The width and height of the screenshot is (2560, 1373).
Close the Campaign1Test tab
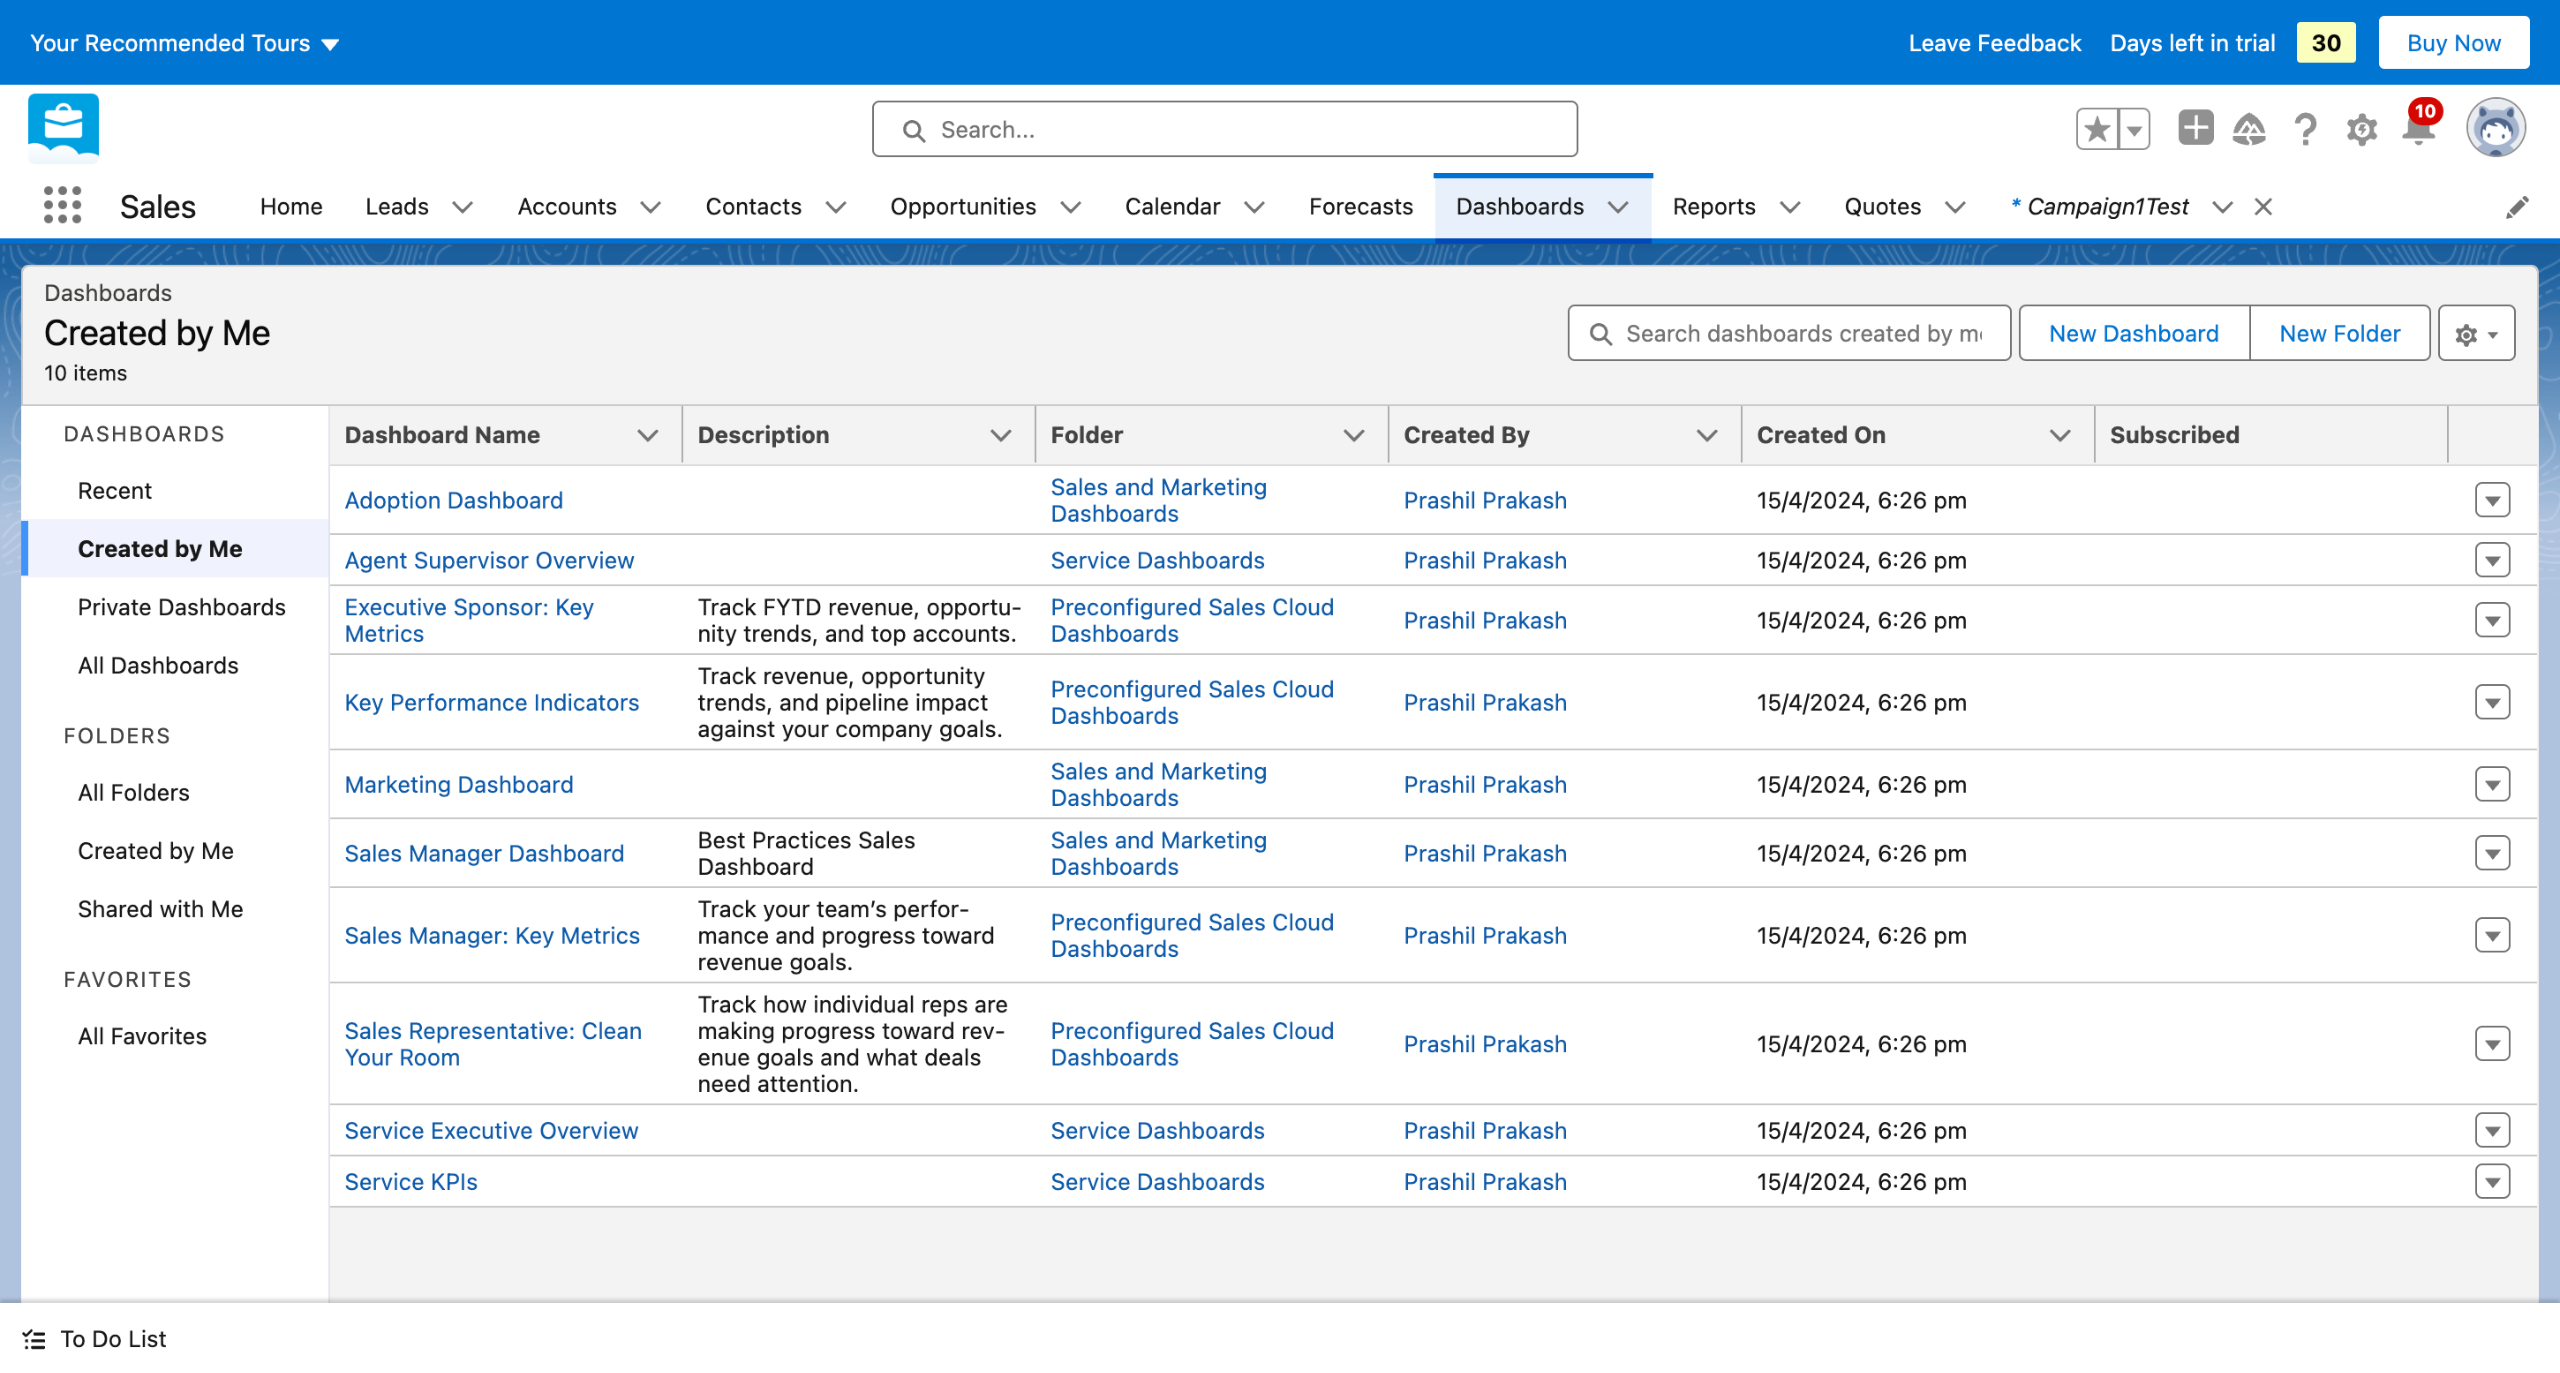tap(2263, 207)
